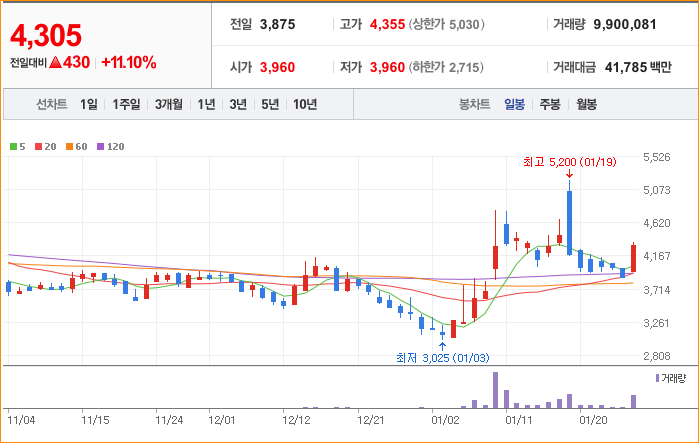Image resolution: width=699 pixels, height=443 pixels.
Task: Click 거래량 value 9,900,081
Action: coord(625,24)
